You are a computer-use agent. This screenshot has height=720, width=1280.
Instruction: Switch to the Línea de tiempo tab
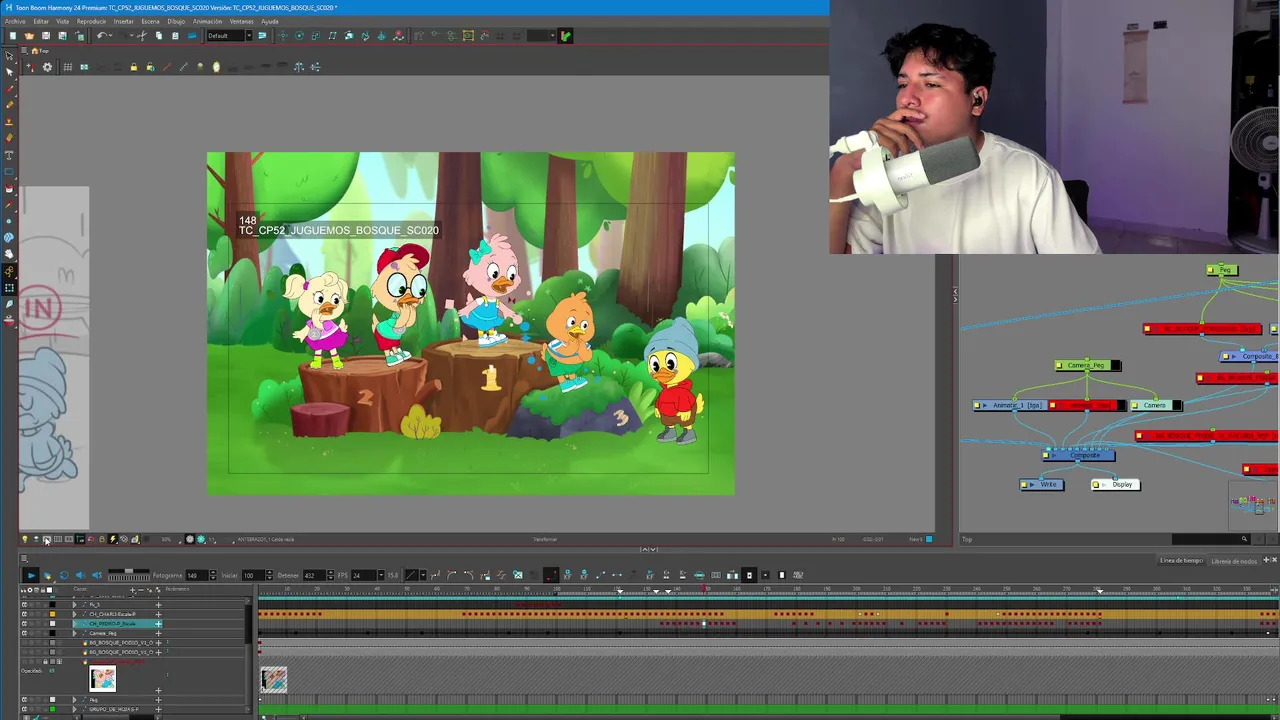[1181, 560]
